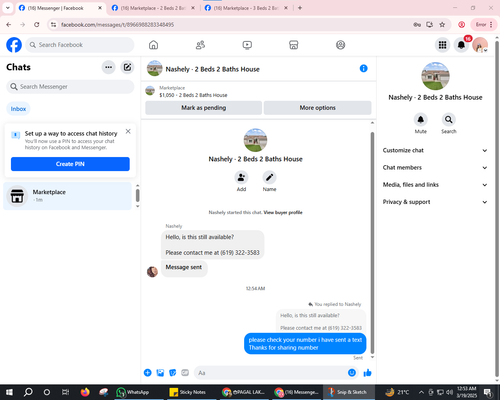Viewport: 500px width, 400px height.
Task: Open Chats options three-dot menu
Action: click(x=108, y=67)
